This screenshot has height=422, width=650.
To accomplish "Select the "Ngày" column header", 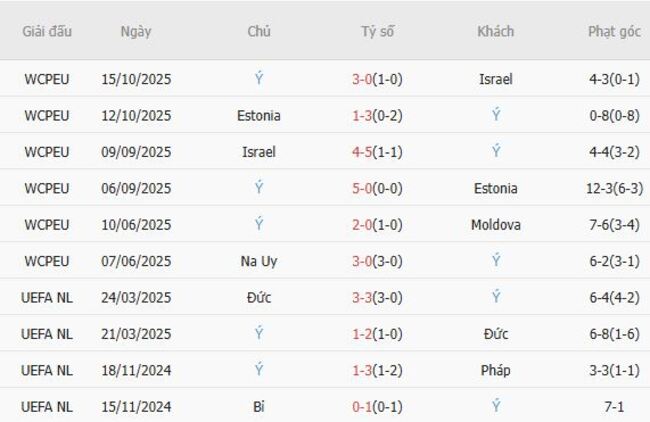I will pos(136,31).
